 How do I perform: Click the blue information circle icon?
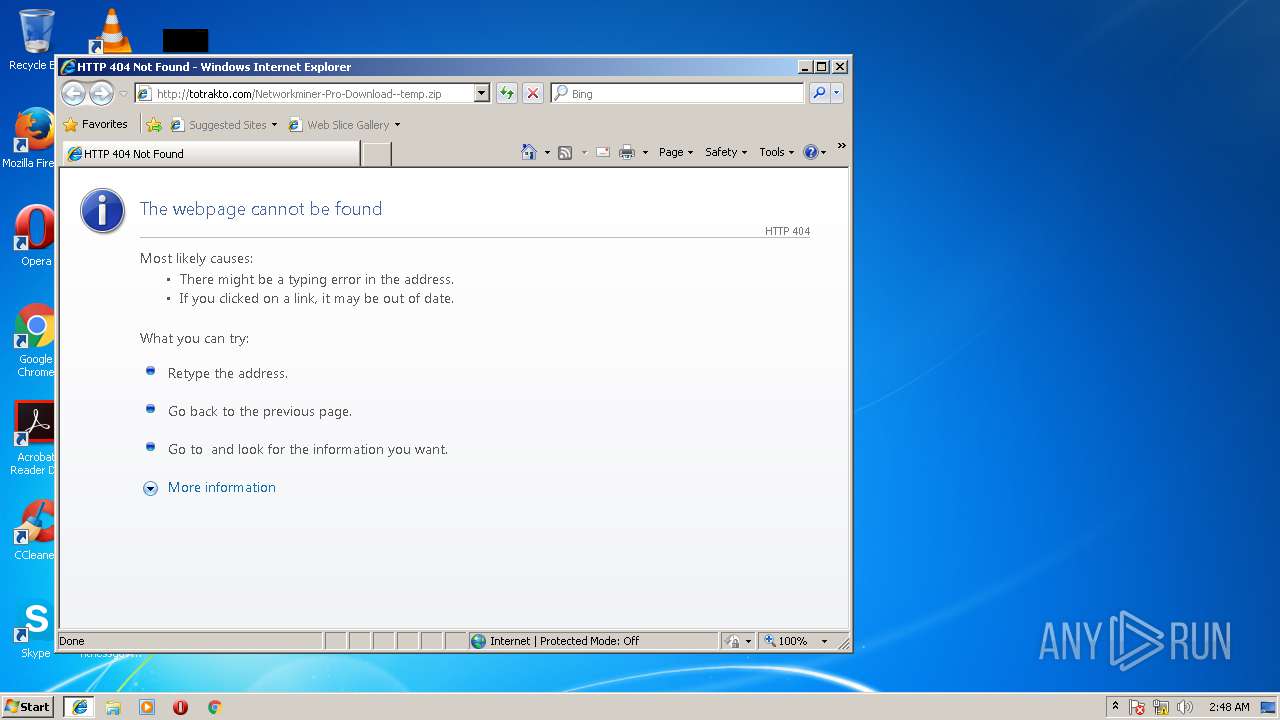103,211
